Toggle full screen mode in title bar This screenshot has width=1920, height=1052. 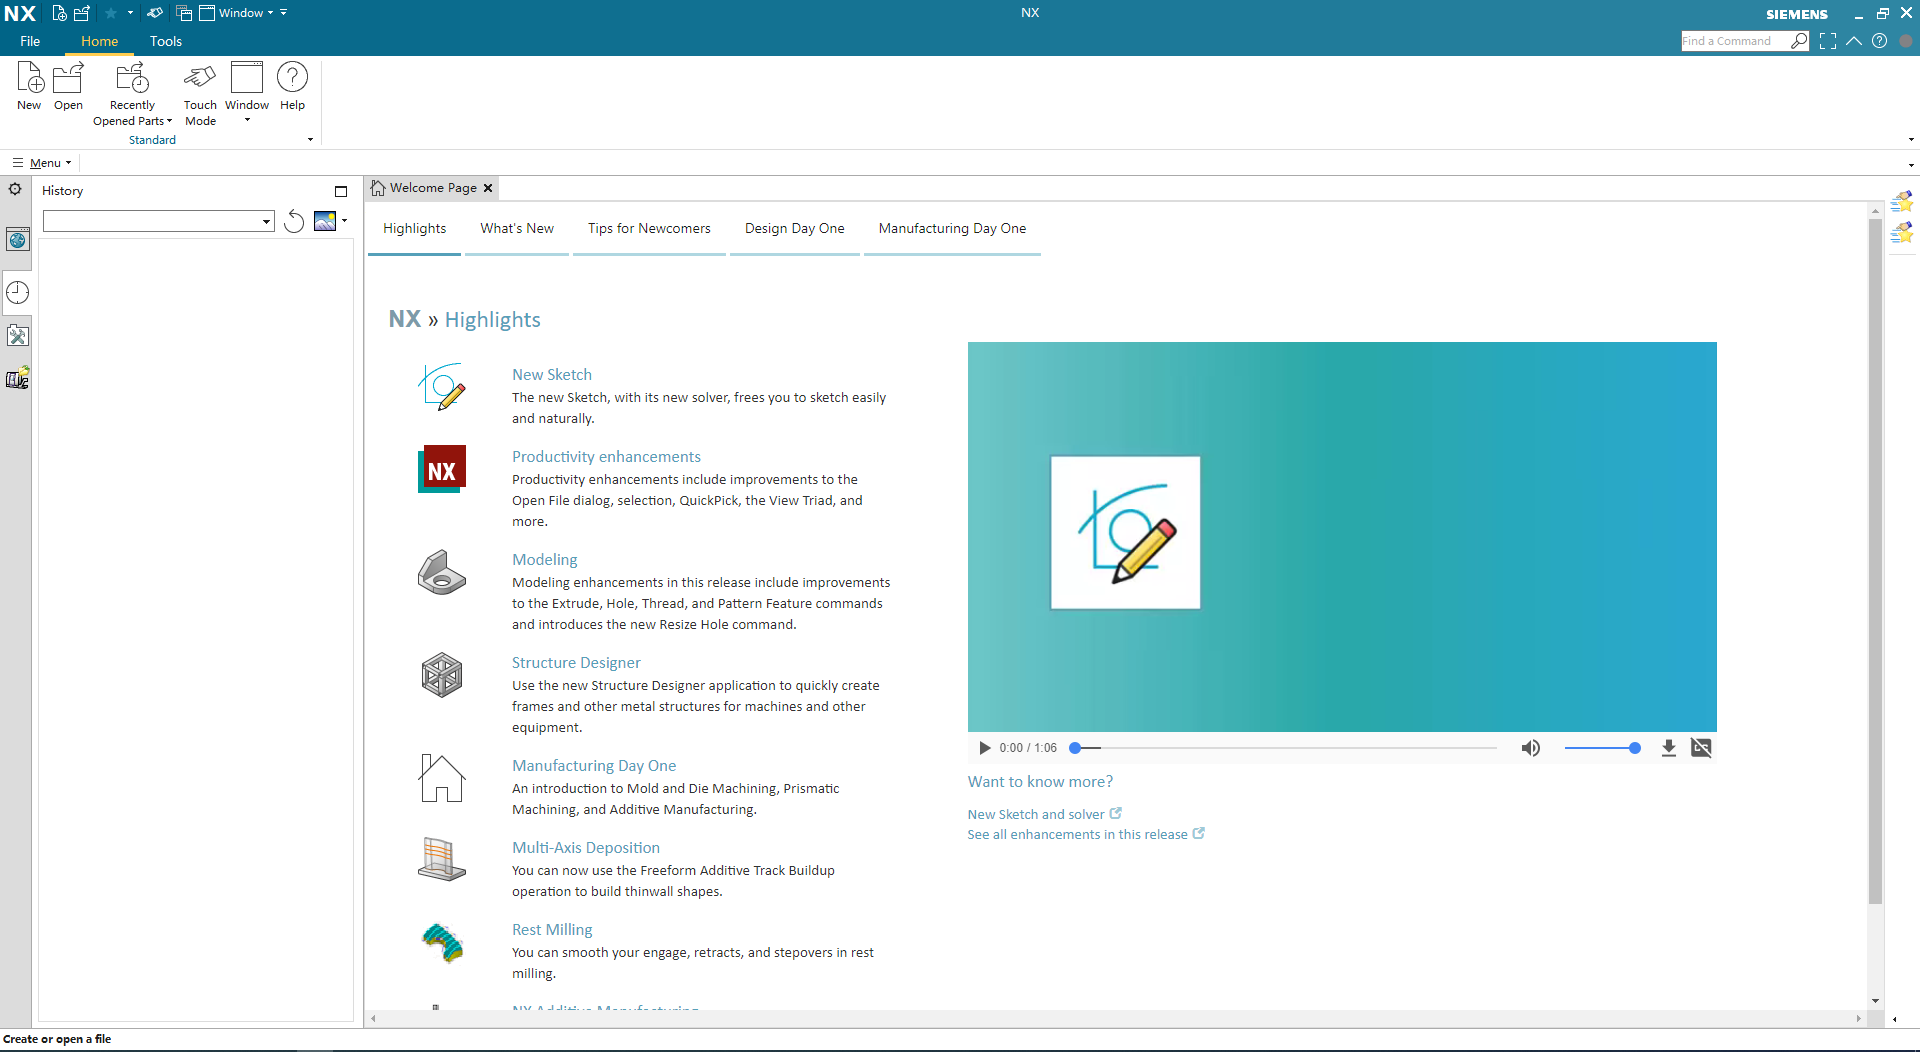1828,41
